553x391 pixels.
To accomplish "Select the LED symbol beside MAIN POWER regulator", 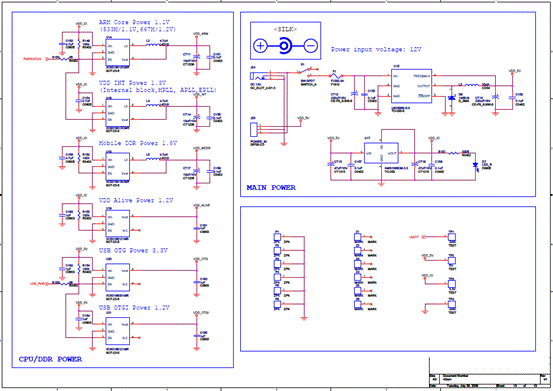I will (x=475, y=165).
